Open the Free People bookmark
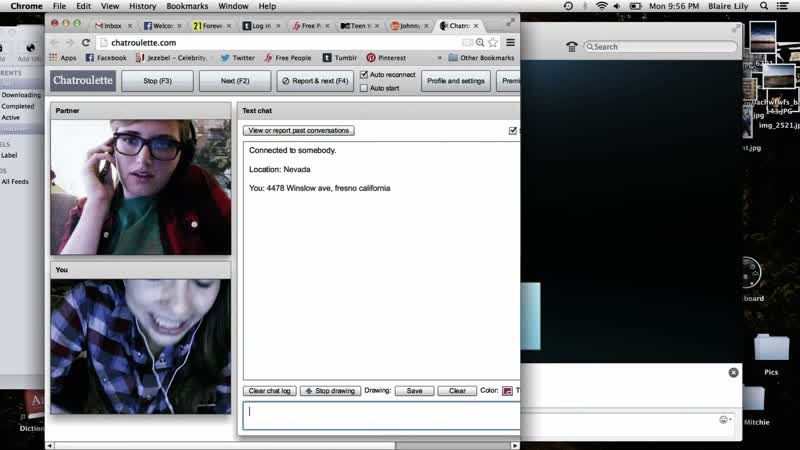 (288, 58)
